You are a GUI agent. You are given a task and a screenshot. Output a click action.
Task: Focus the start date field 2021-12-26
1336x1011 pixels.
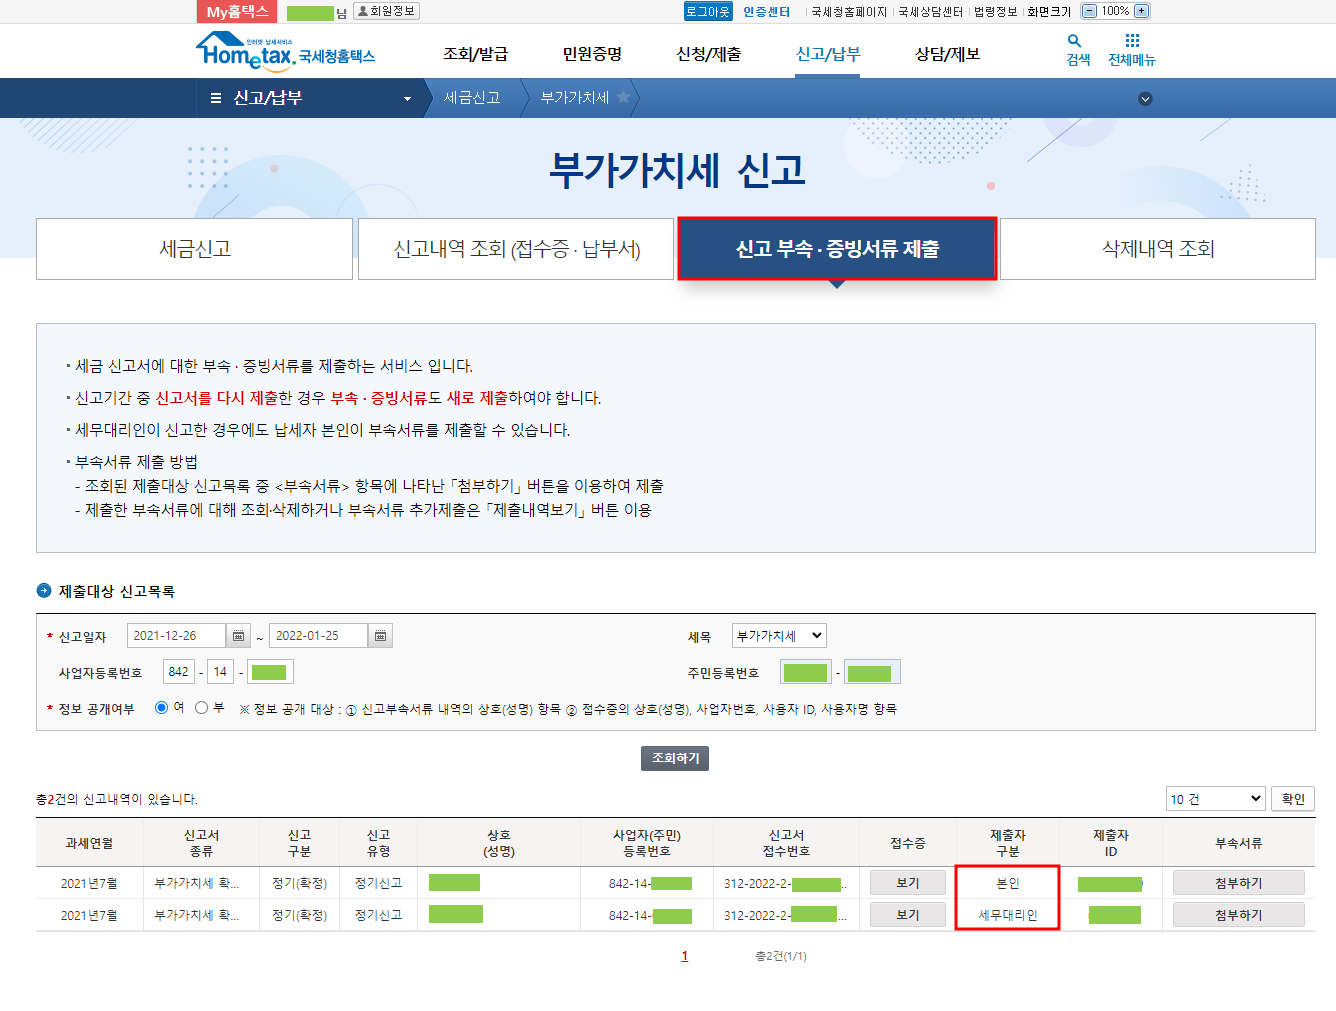pyautogui.click(x=177, y=636)
